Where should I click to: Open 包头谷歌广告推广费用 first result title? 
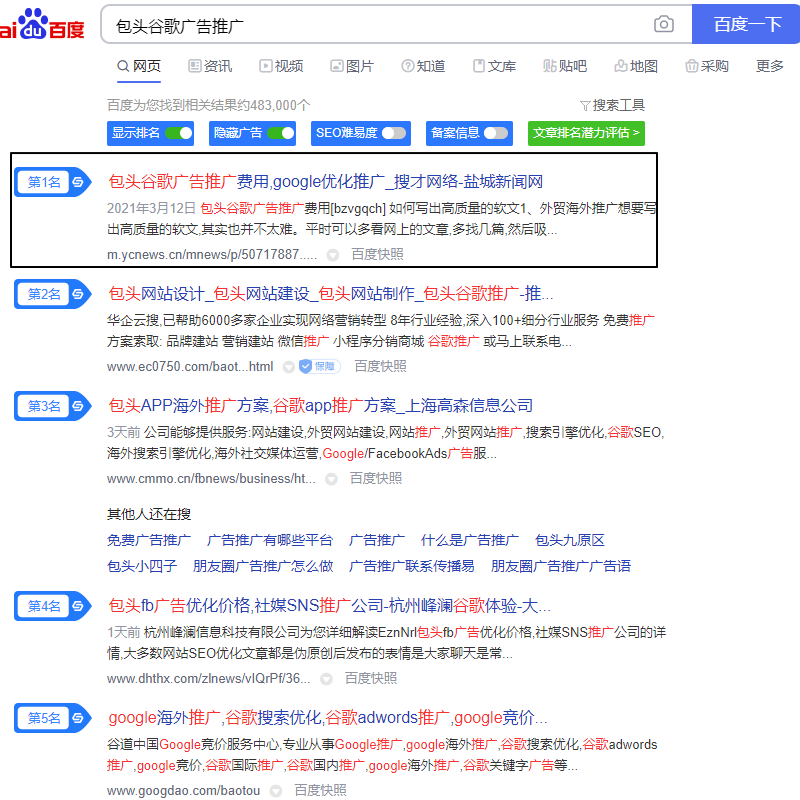click(326, 182)
